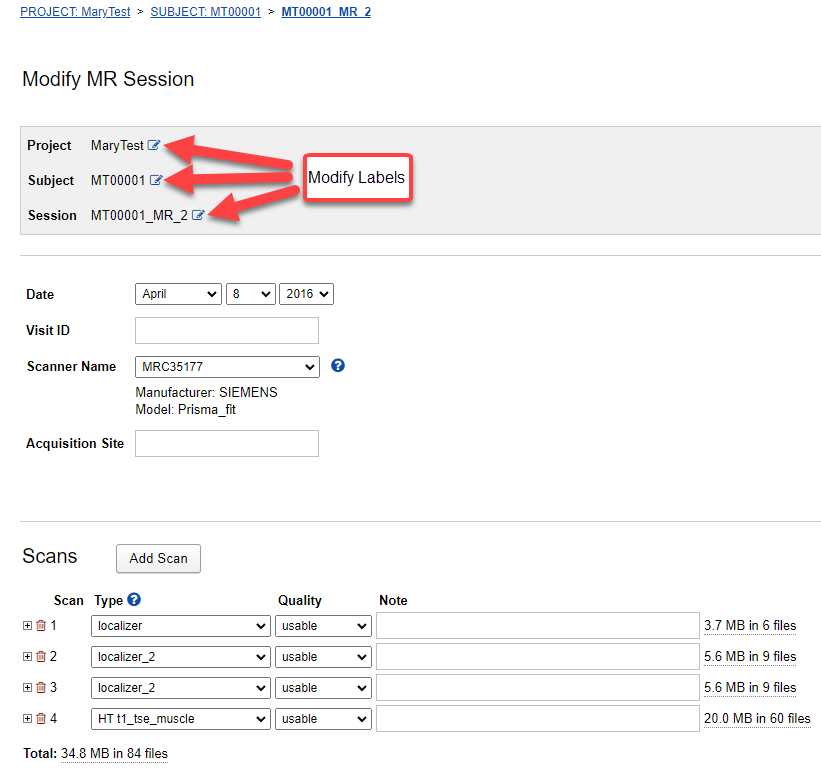
Task: Click the help icon beside Scanner Name
Action: (338, 366)
